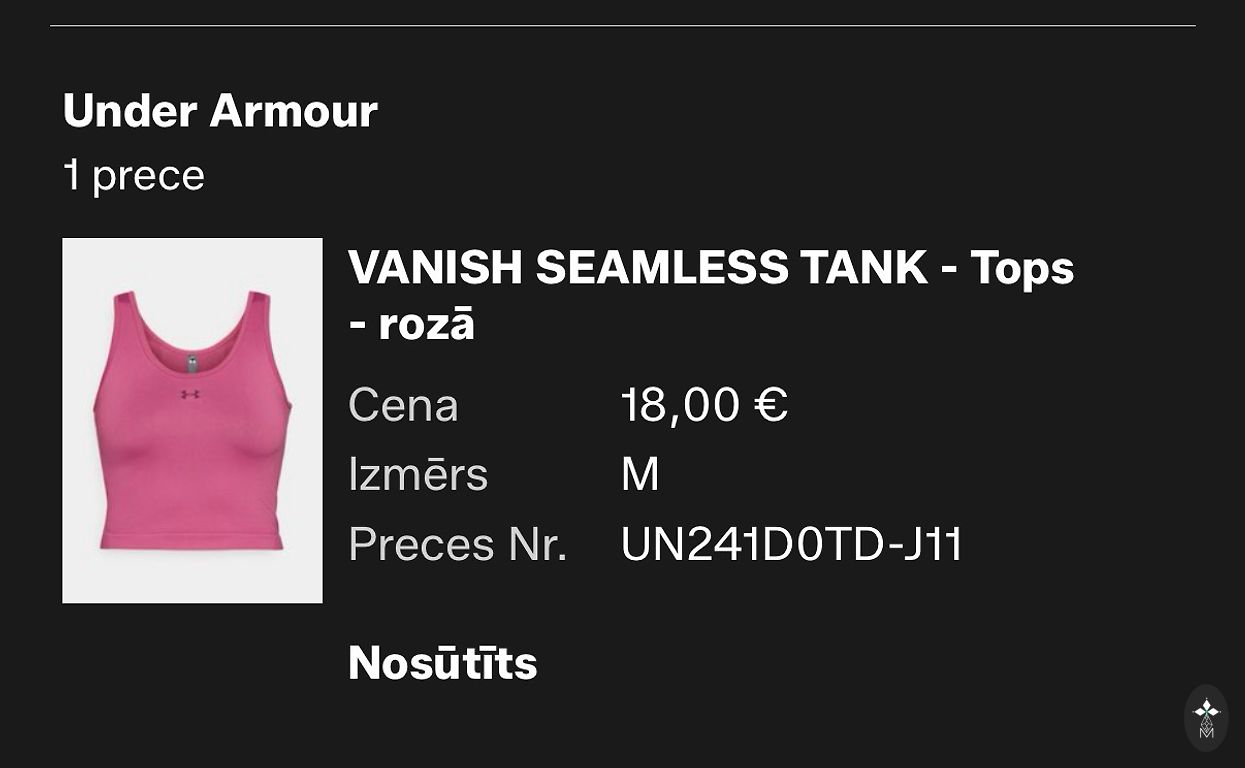1245x768 pixels.
Task: Select the item number UN241D0TD-J11
Action: [791, 545]
